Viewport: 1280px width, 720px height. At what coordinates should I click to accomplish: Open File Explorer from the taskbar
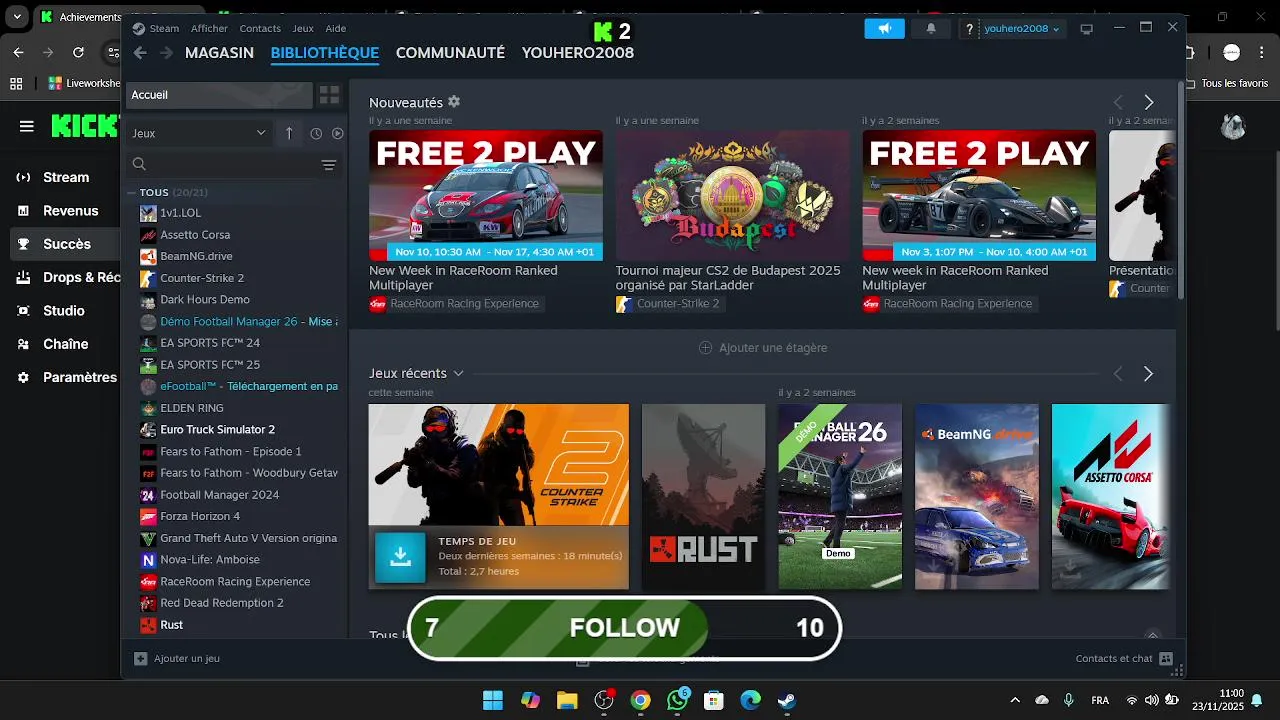(567, 700)
